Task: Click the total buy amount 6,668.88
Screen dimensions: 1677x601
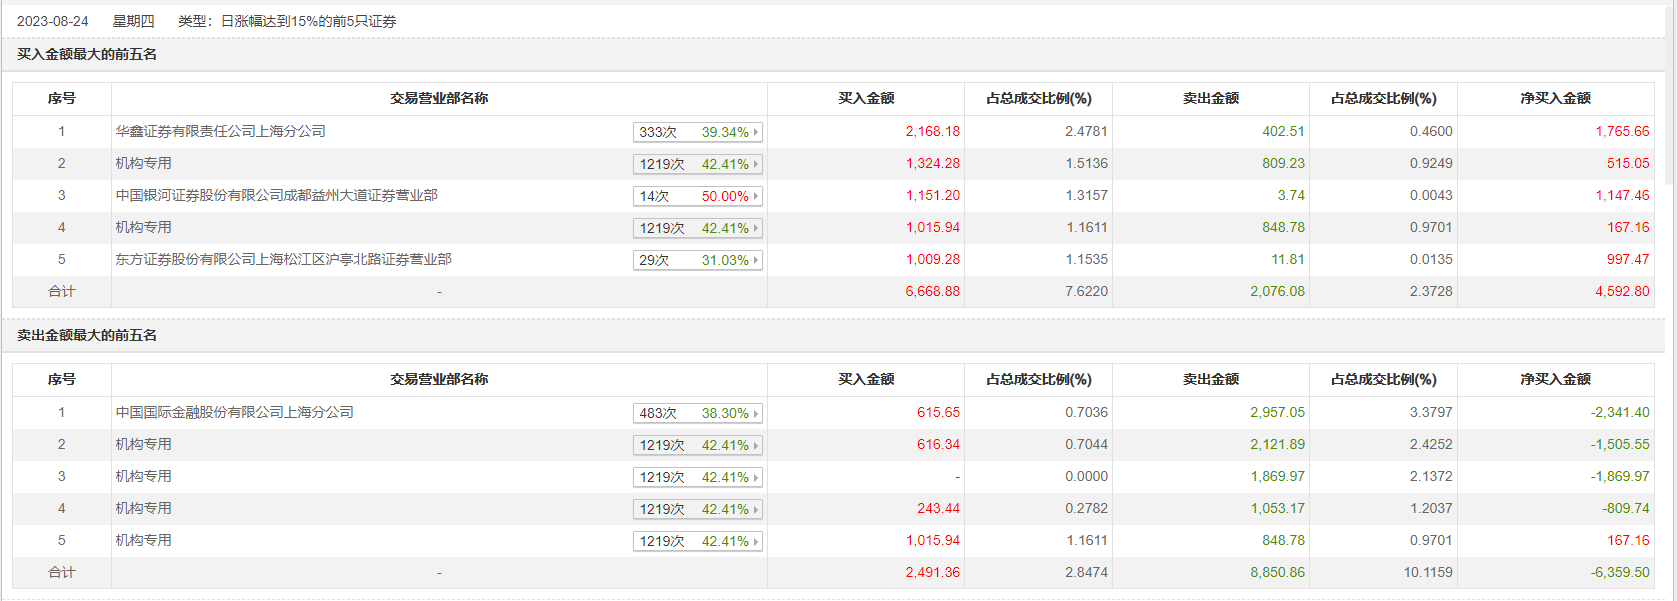Action: [x=932, y=291]
